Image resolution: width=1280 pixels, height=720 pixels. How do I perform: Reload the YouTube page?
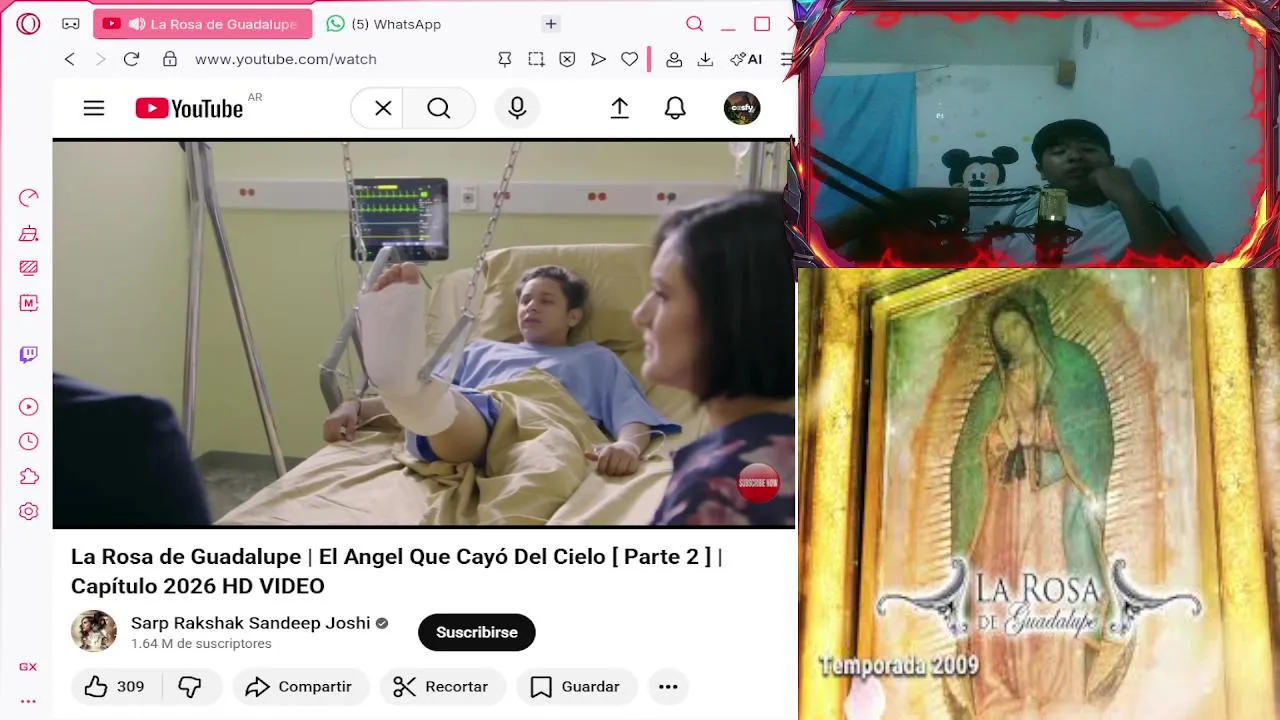tap(131, 59)
